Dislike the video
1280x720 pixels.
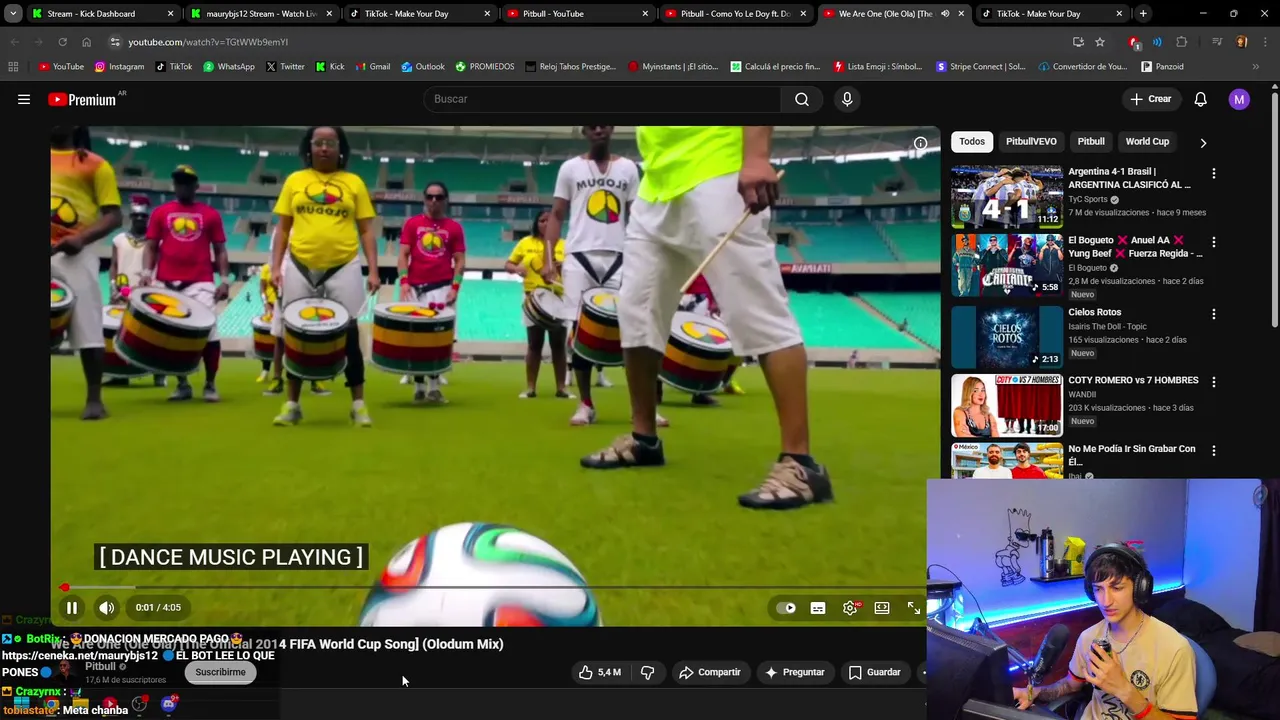coord(647,672)
